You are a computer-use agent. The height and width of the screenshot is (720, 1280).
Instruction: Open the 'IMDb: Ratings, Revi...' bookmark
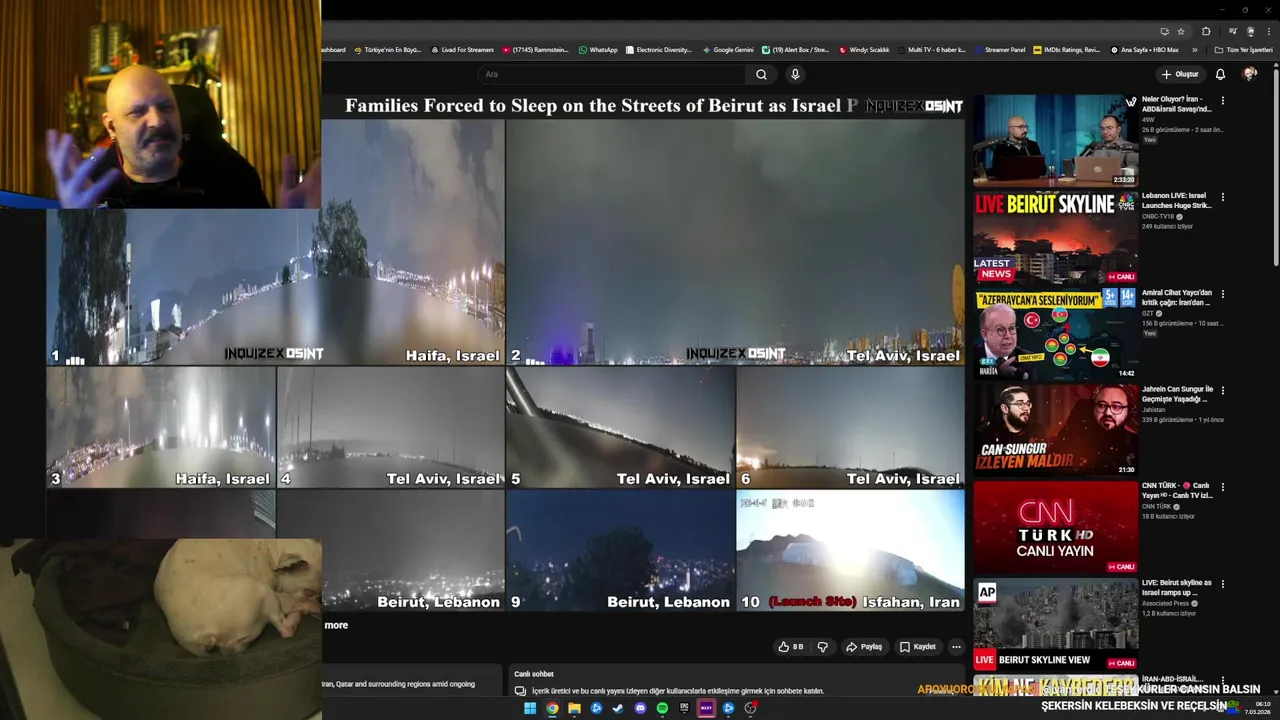1066,49
